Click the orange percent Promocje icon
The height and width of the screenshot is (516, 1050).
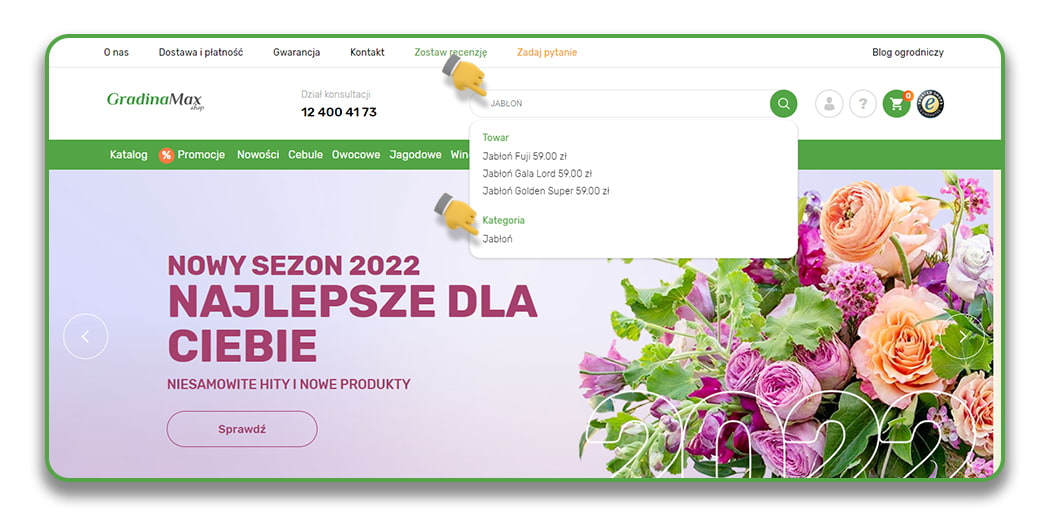pos(166,155)
